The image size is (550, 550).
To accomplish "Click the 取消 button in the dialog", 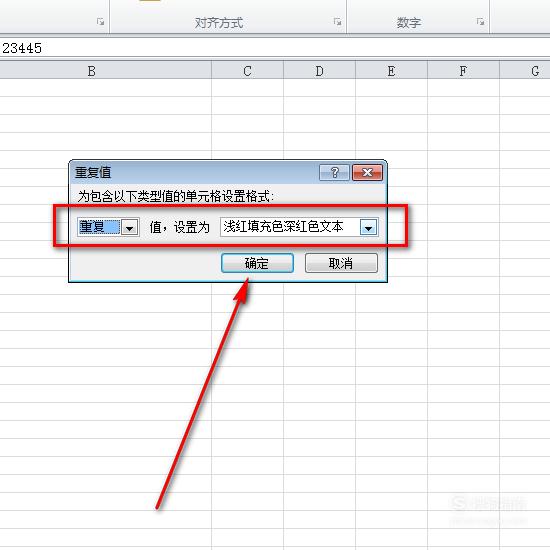I will pos(341,263).
